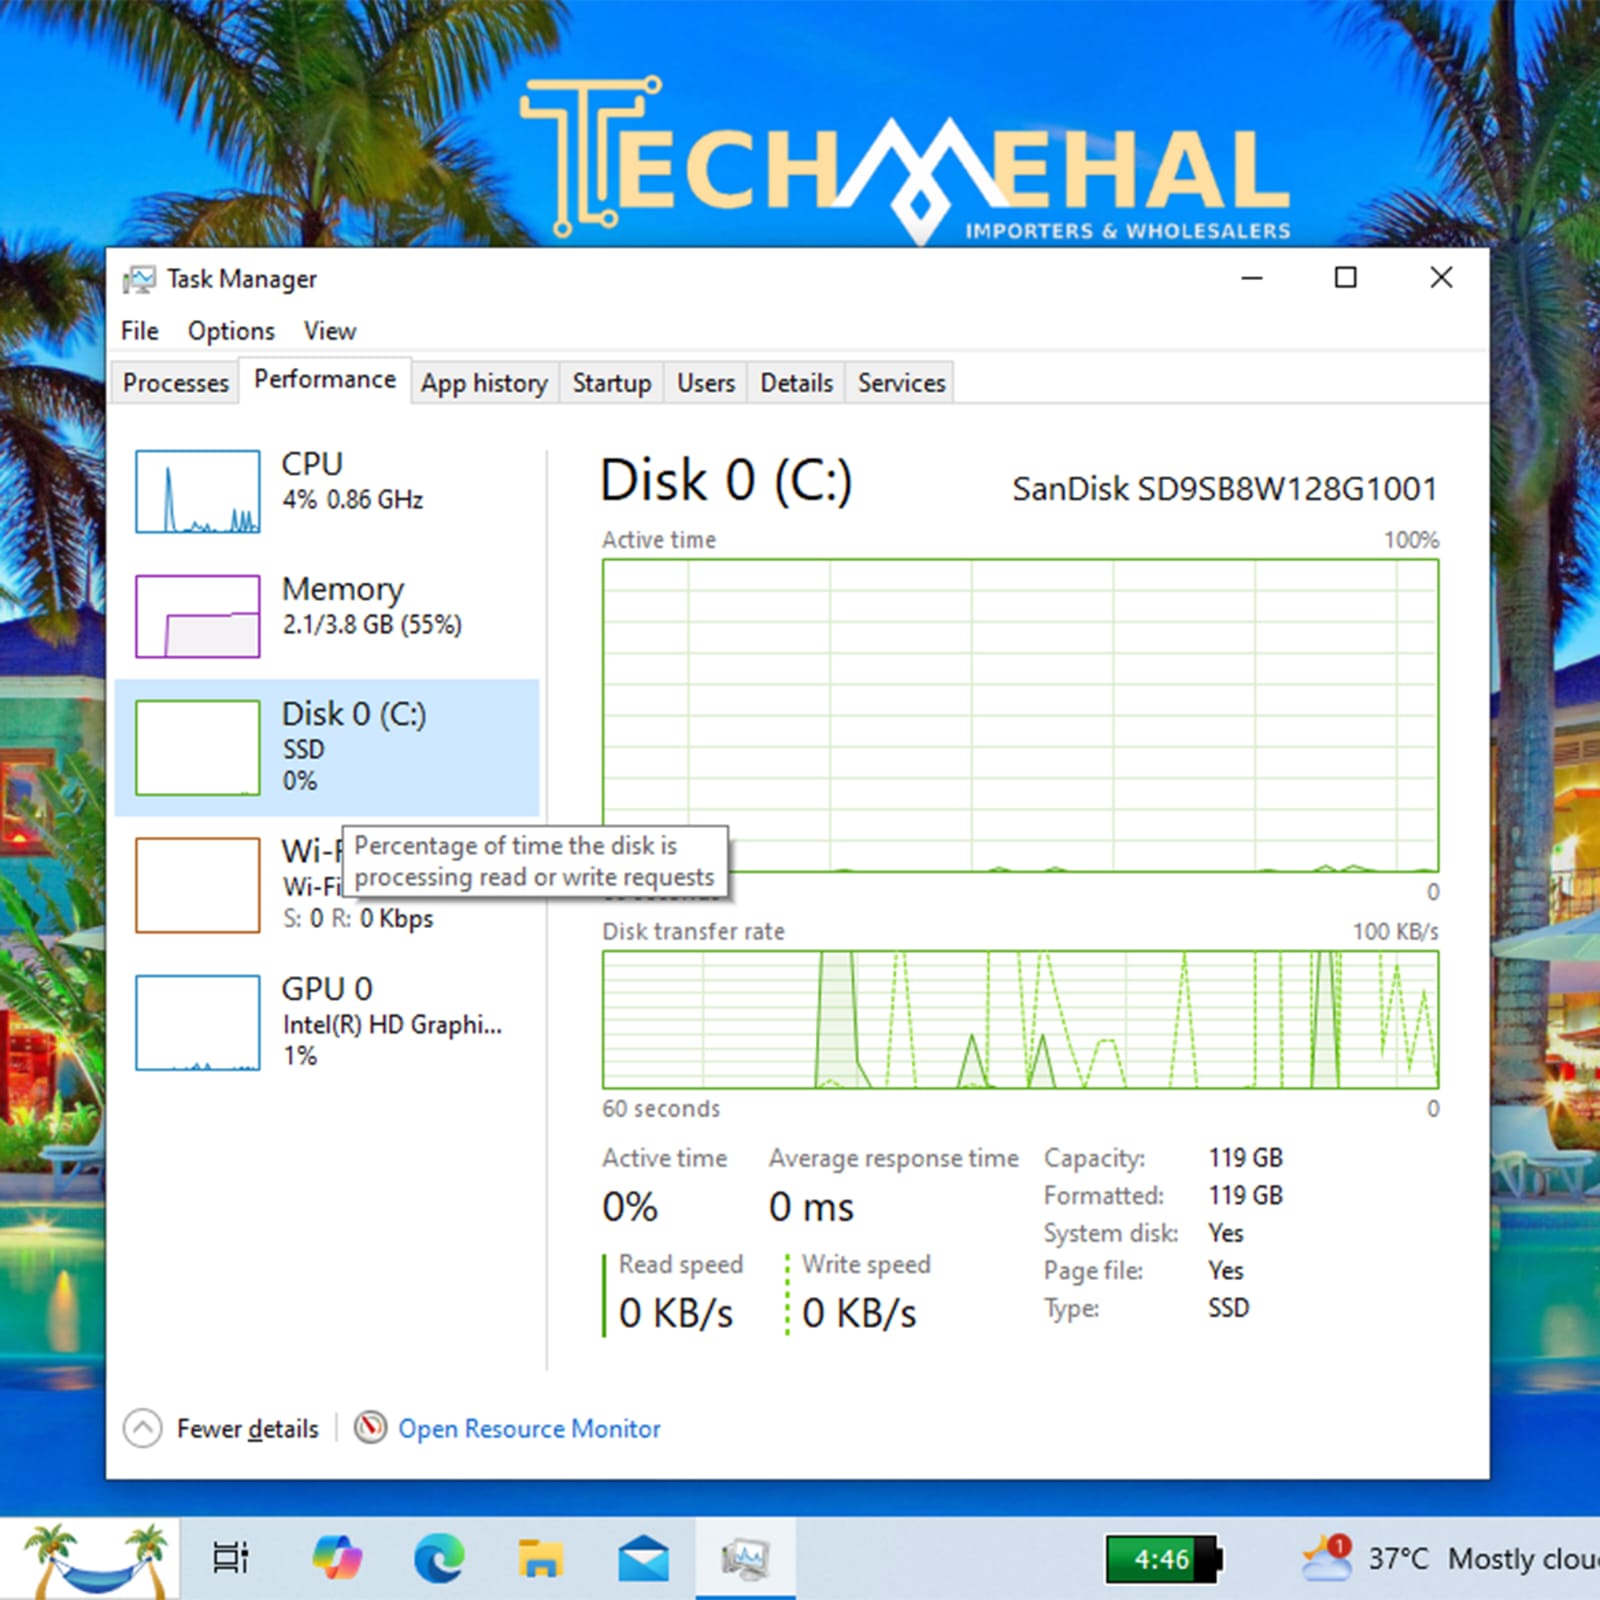Click the Task Manager title bar icon
The height and width of the screenshot is (1600, 1600).
click(139, 279)
